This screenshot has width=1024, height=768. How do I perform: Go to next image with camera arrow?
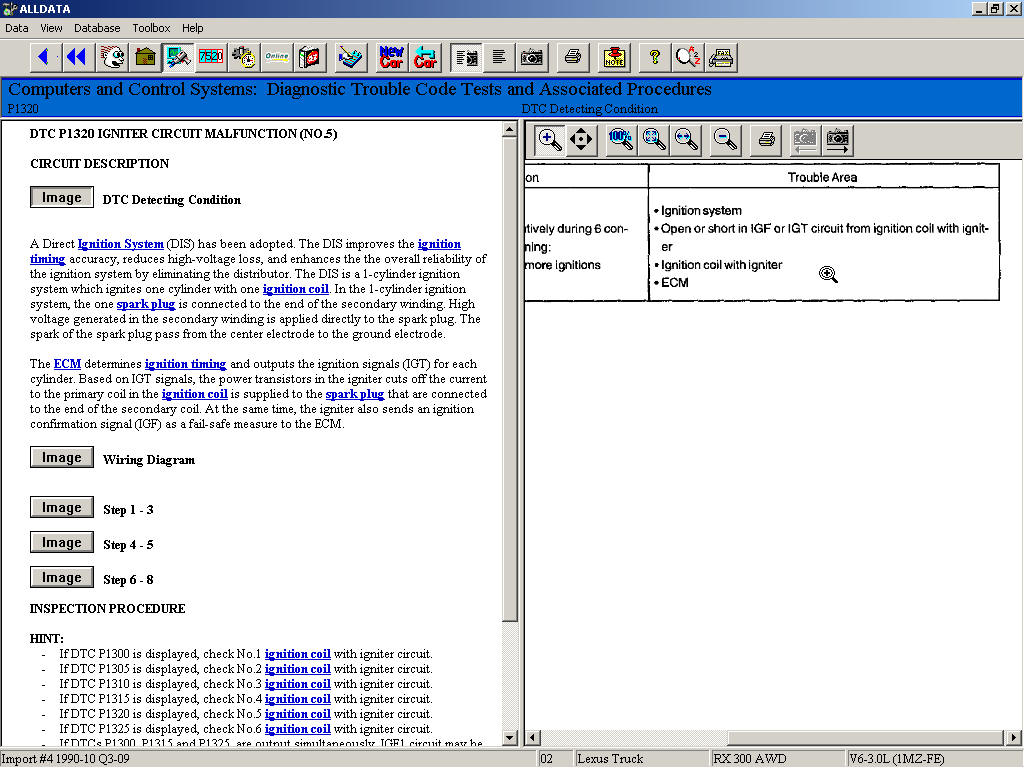pyautogui.click(x=838, y=140)
